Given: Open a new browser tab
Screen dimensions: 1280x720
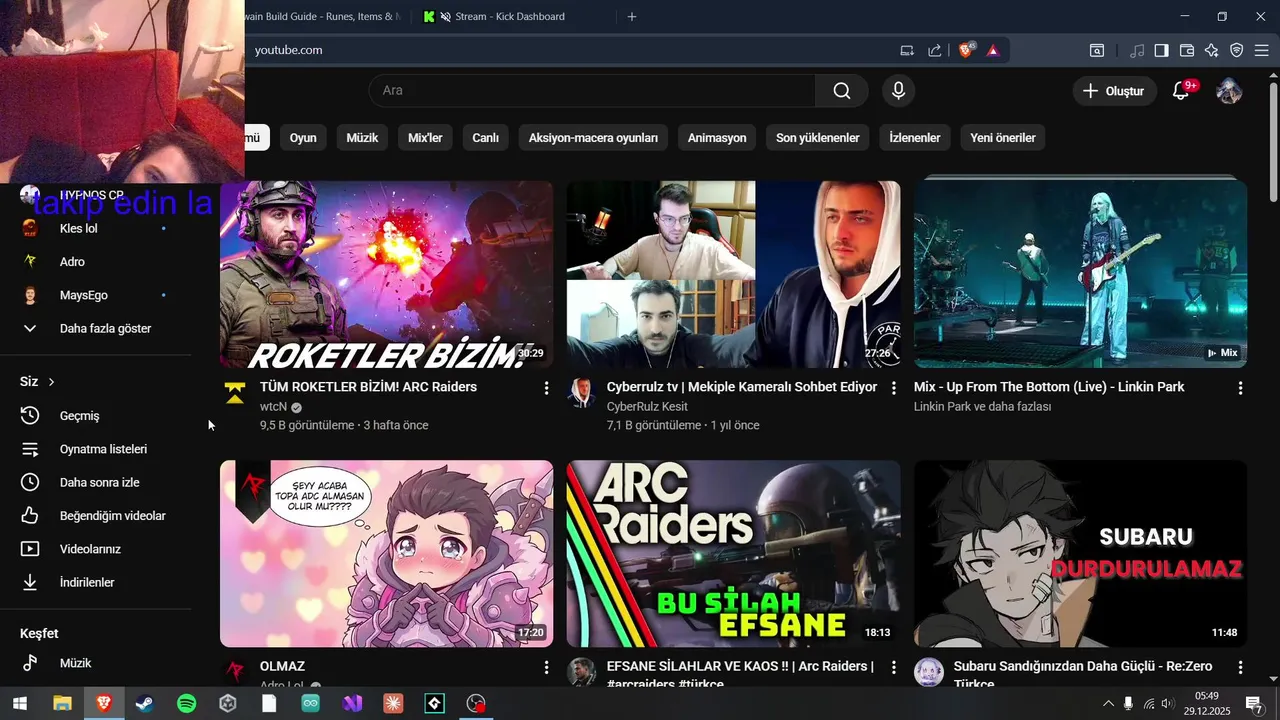Looking at the screenshot, I should click(x=631, y=17).
